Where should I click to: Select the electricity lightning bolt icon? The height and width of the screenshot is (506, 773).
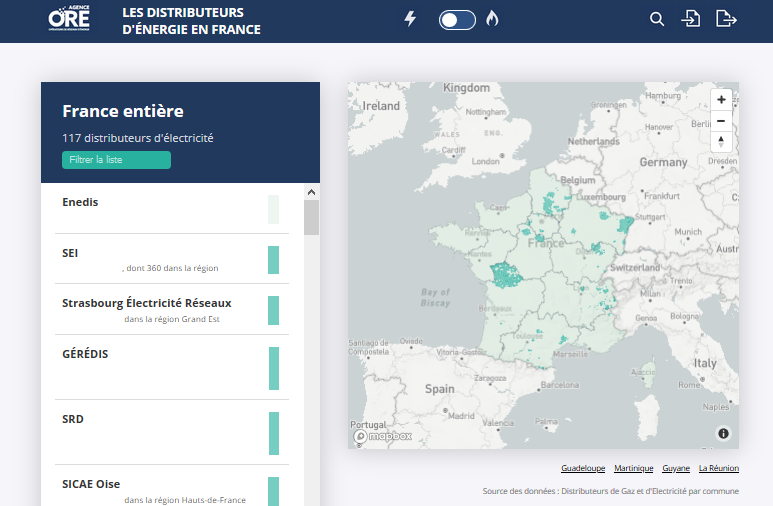(410, 19)
